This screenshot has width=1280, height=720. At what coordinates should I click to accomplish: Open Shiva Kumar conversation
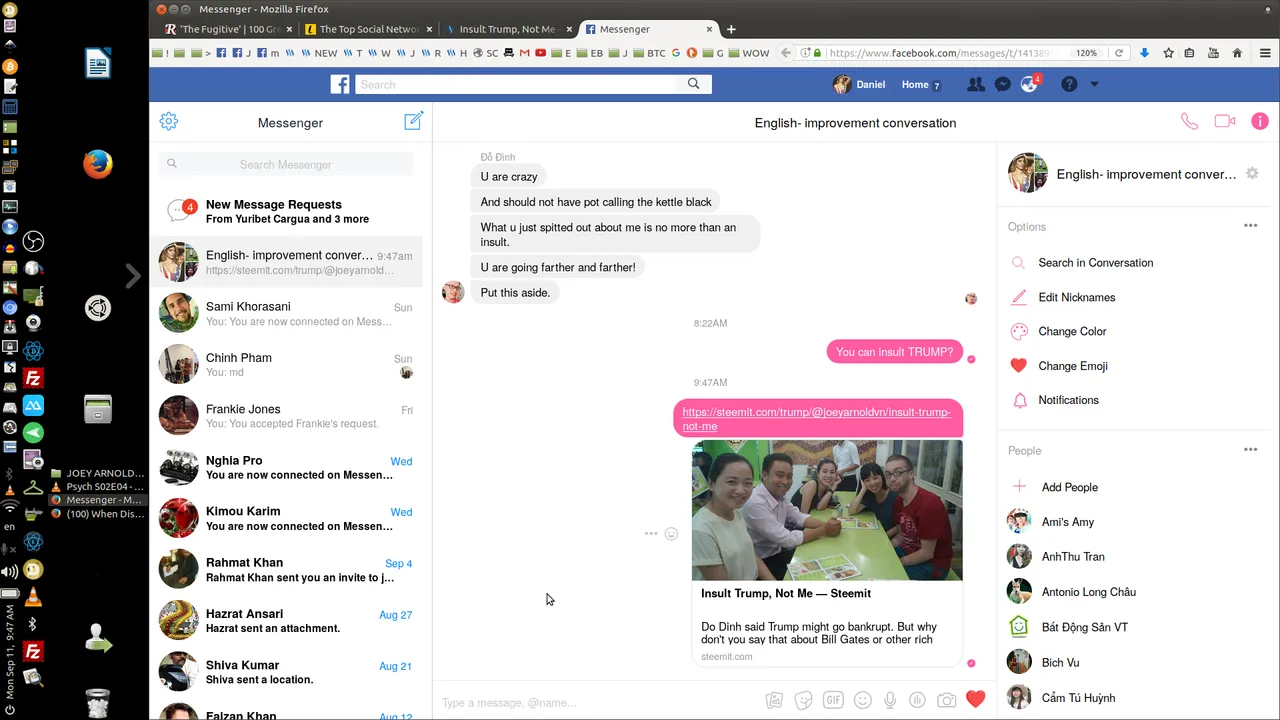(x=286, y=672)
